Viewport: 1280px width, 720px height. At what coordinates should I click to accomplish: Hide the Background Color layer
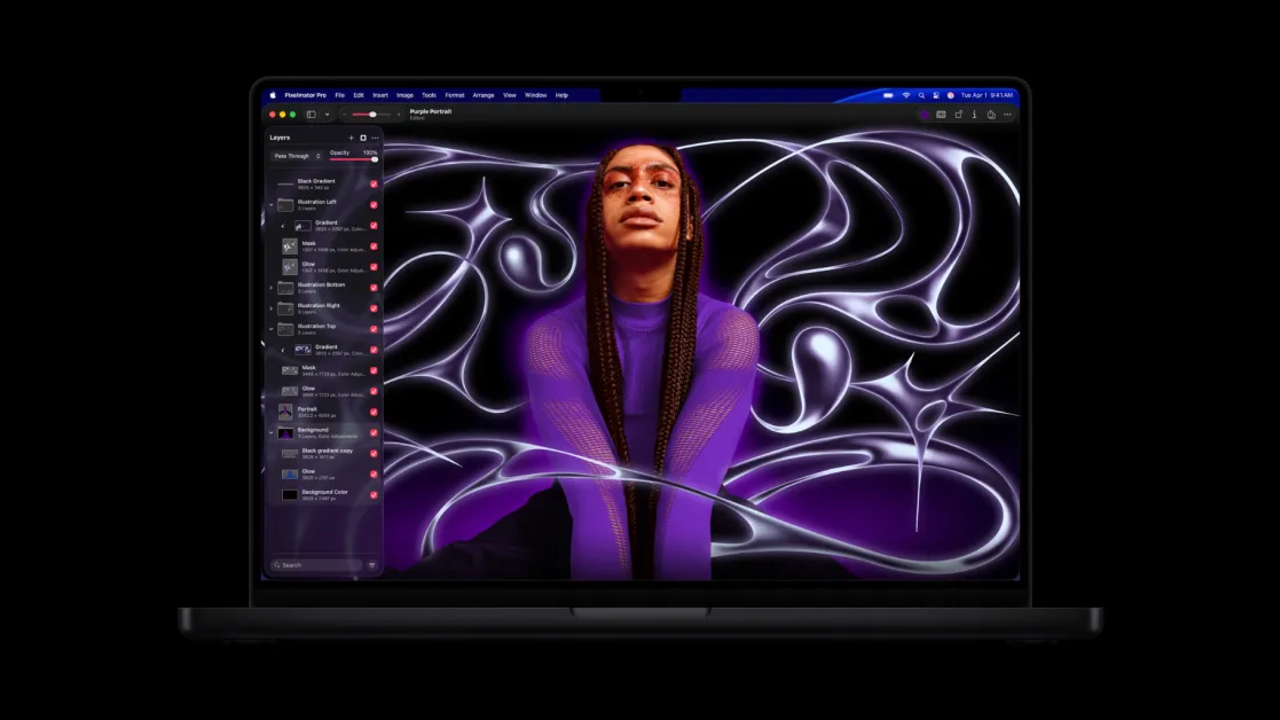coord(374,495)
